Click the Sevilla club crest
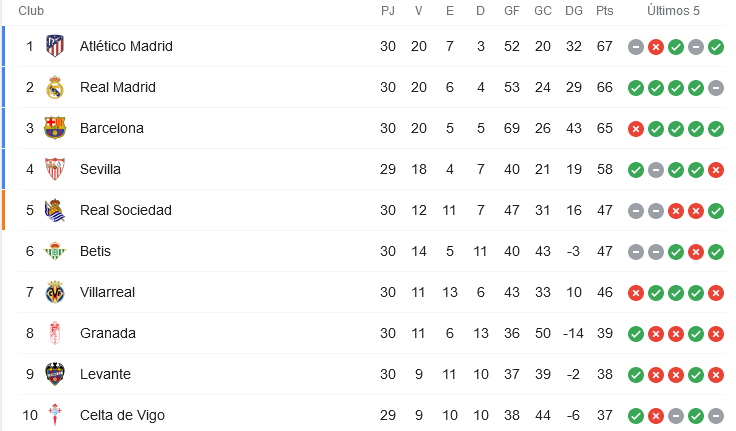Image resolution: width=736 pixels, height=431 pixels. click(x=55, y=169)
